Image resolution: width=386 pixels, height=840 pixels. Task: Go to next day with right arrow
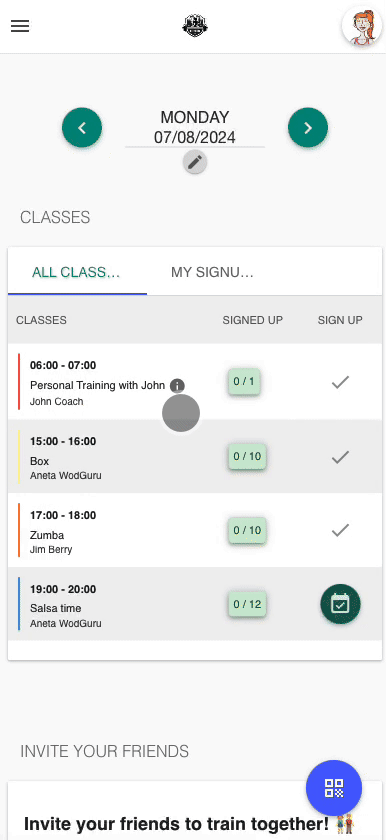(308, 128)
